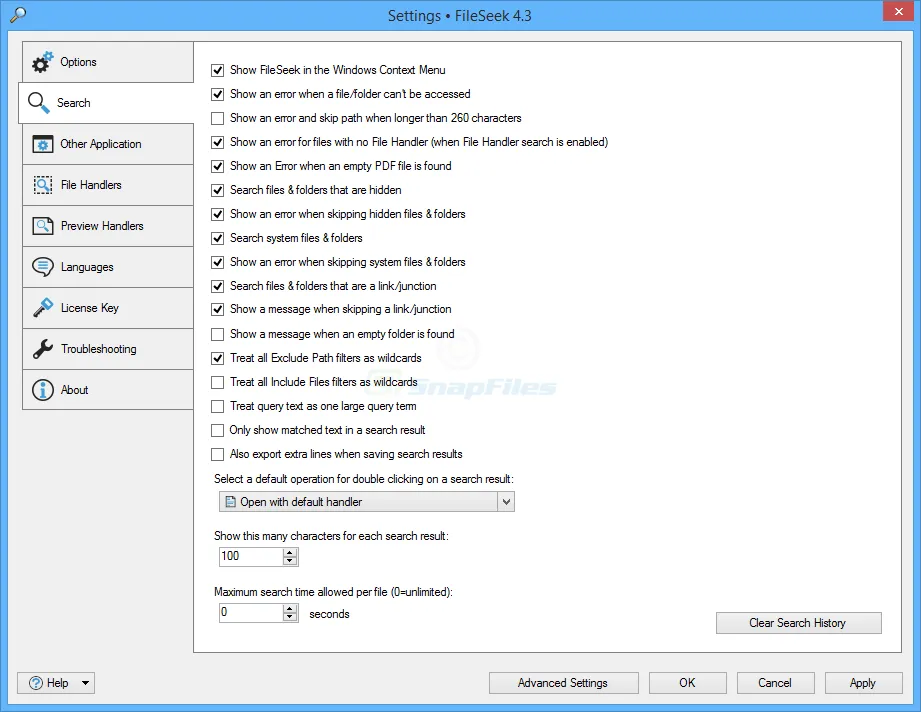921x712 pixels.
Task: Click the Cancel button
Action: pos(775,683)
